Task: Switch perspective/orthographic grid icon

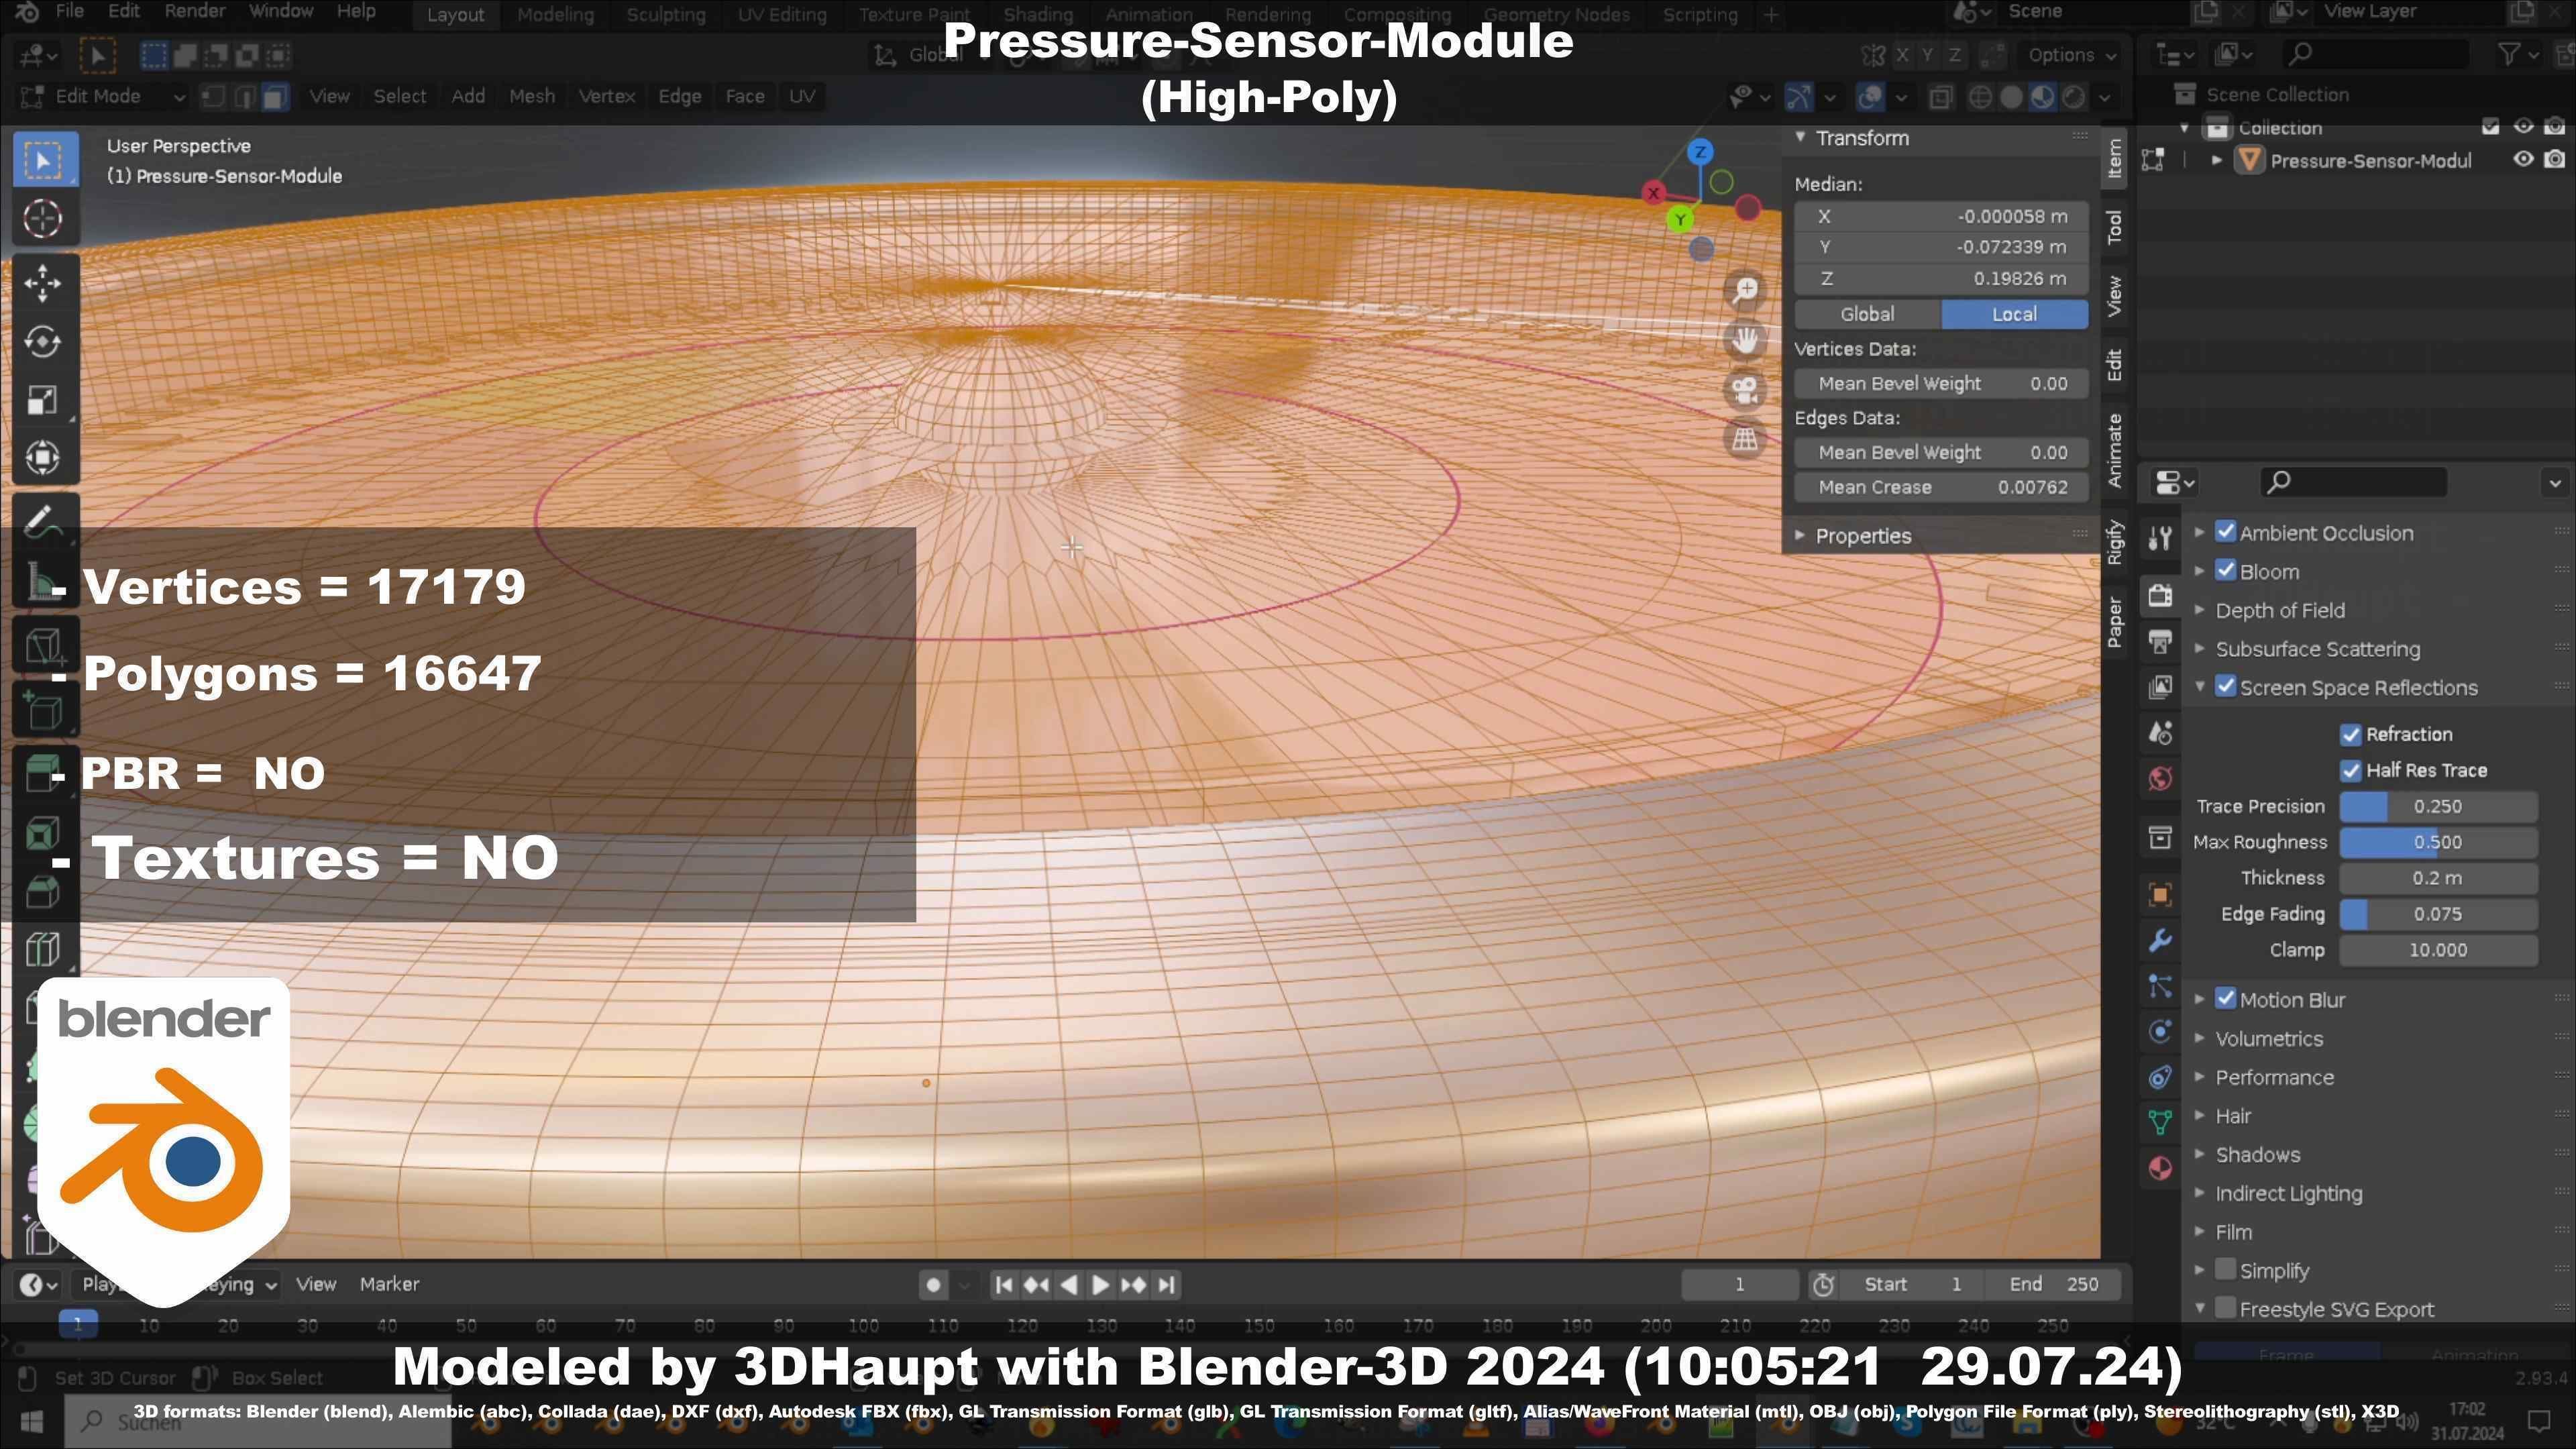Action: click(x=1745, y=439)
